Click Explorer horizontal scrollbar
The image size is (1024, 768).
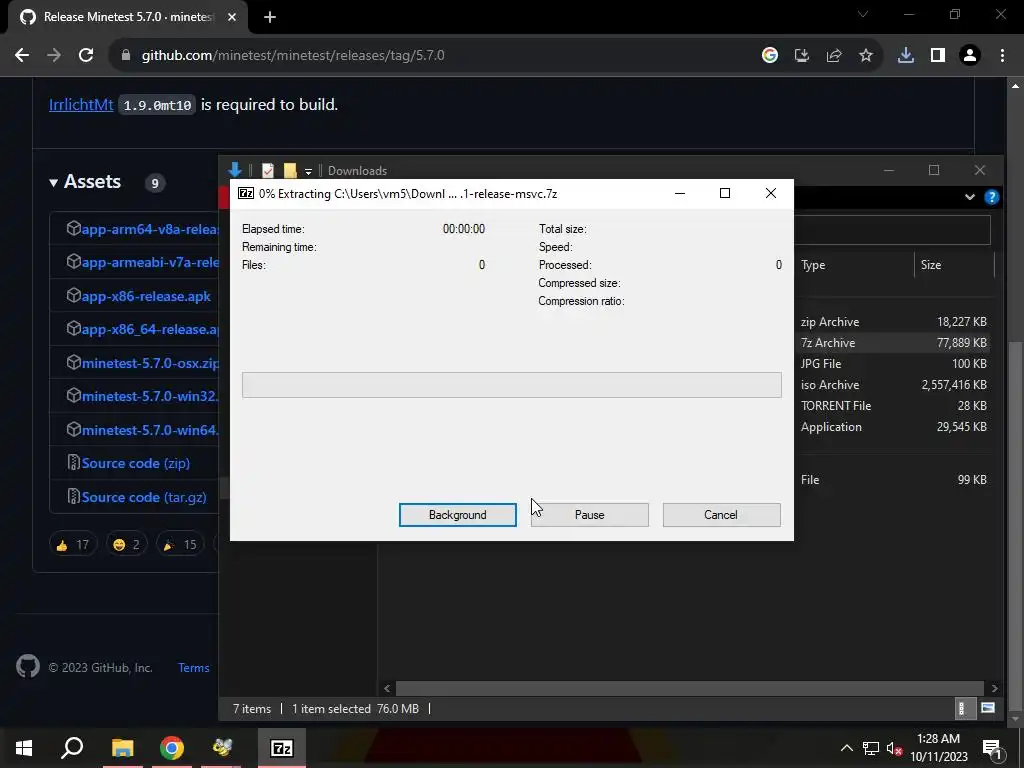click(690, 688)
